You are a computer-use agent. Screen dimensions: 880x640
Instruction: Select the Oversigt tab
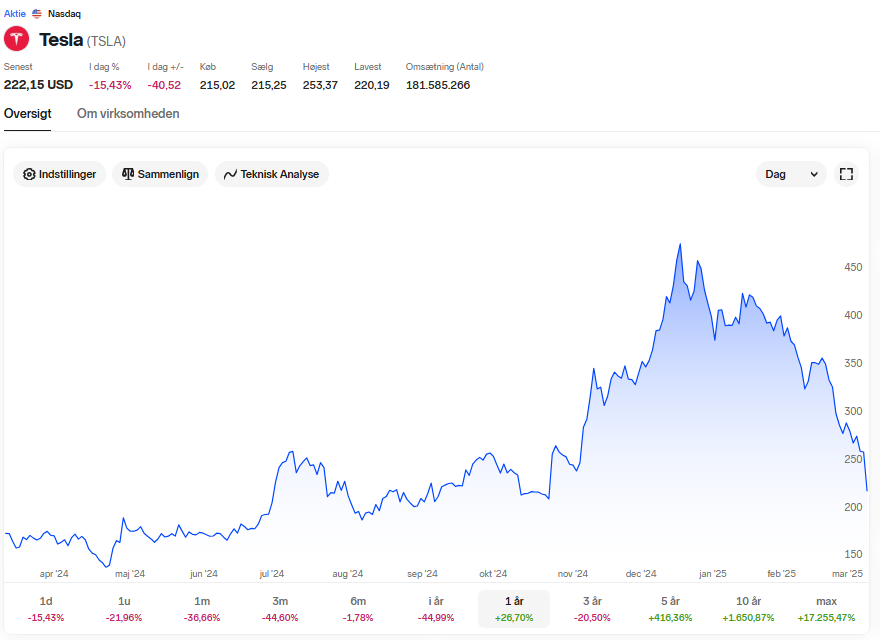pyautogui.click(x=28, y=113)
